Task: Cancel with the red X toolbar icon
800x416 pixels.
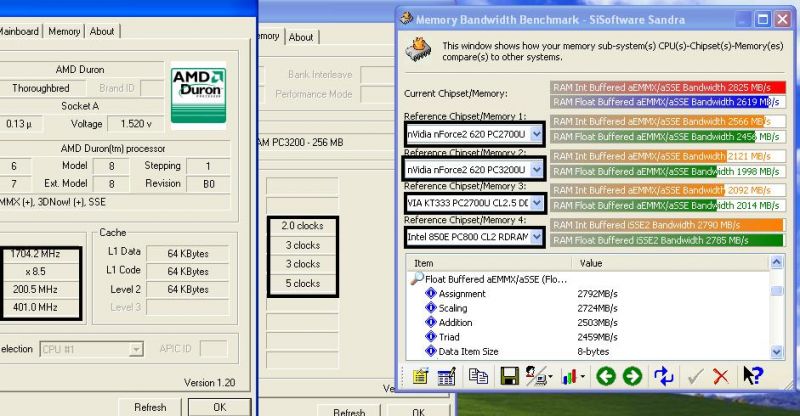Action: click(720, 377)
